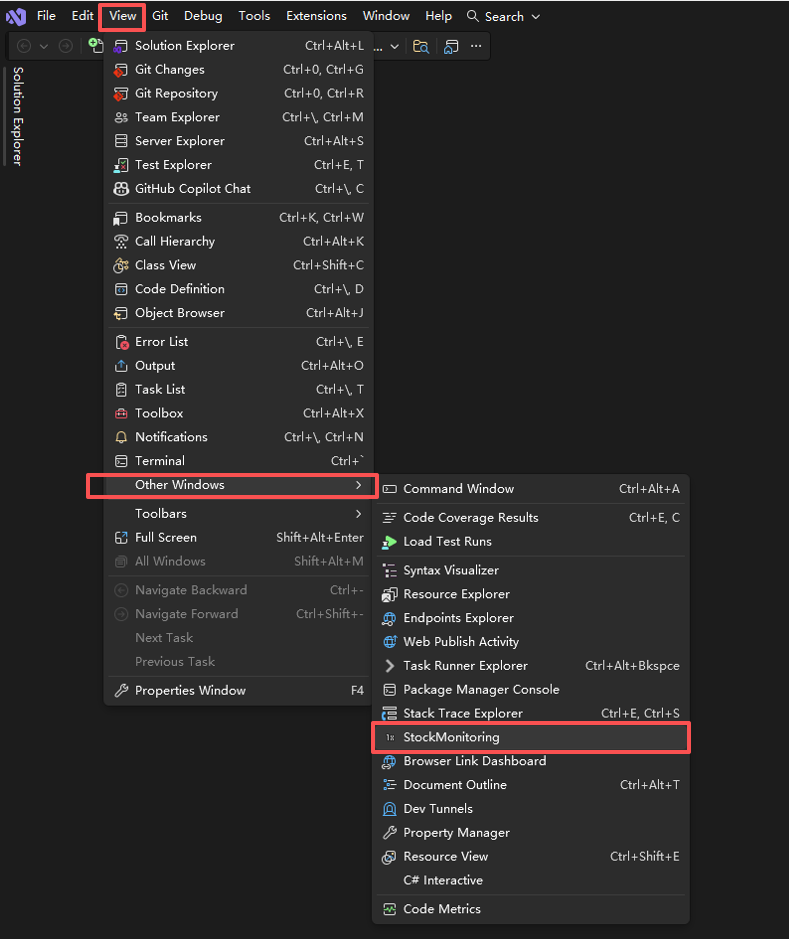Click the Git Changes icon
Screen dimensions: 789x939
click(121, 70)
